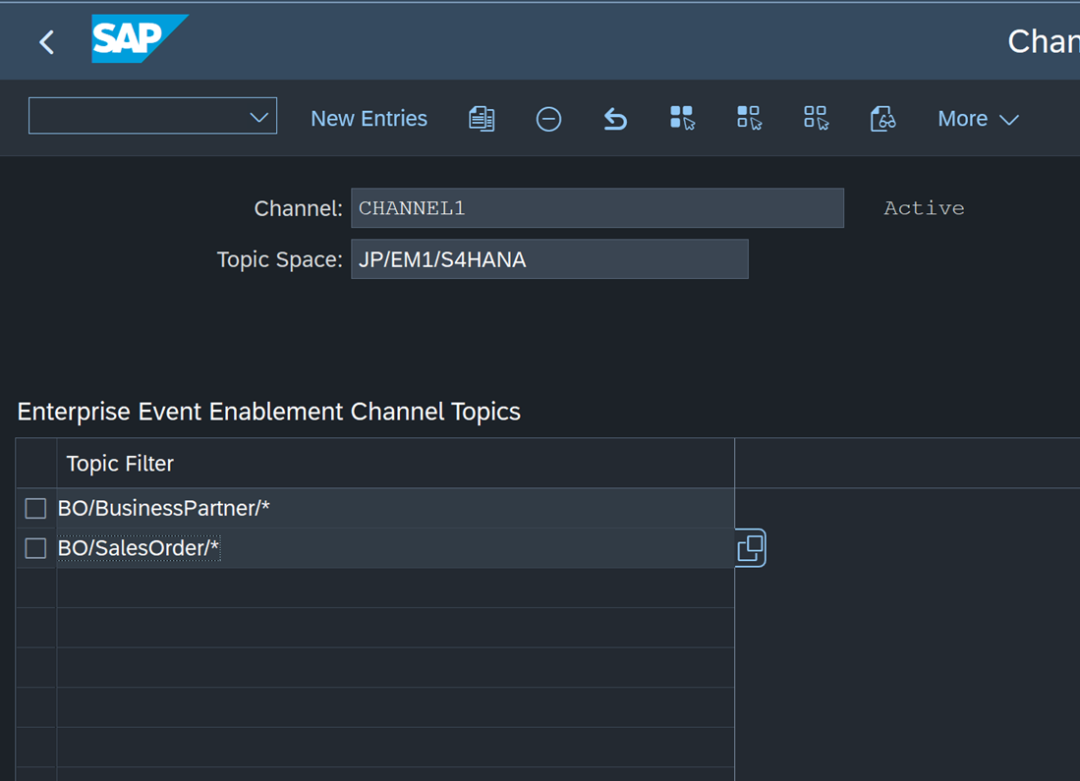The image size is (1080, 781).
Task: Click New Entries
Action: pos(369,118)
